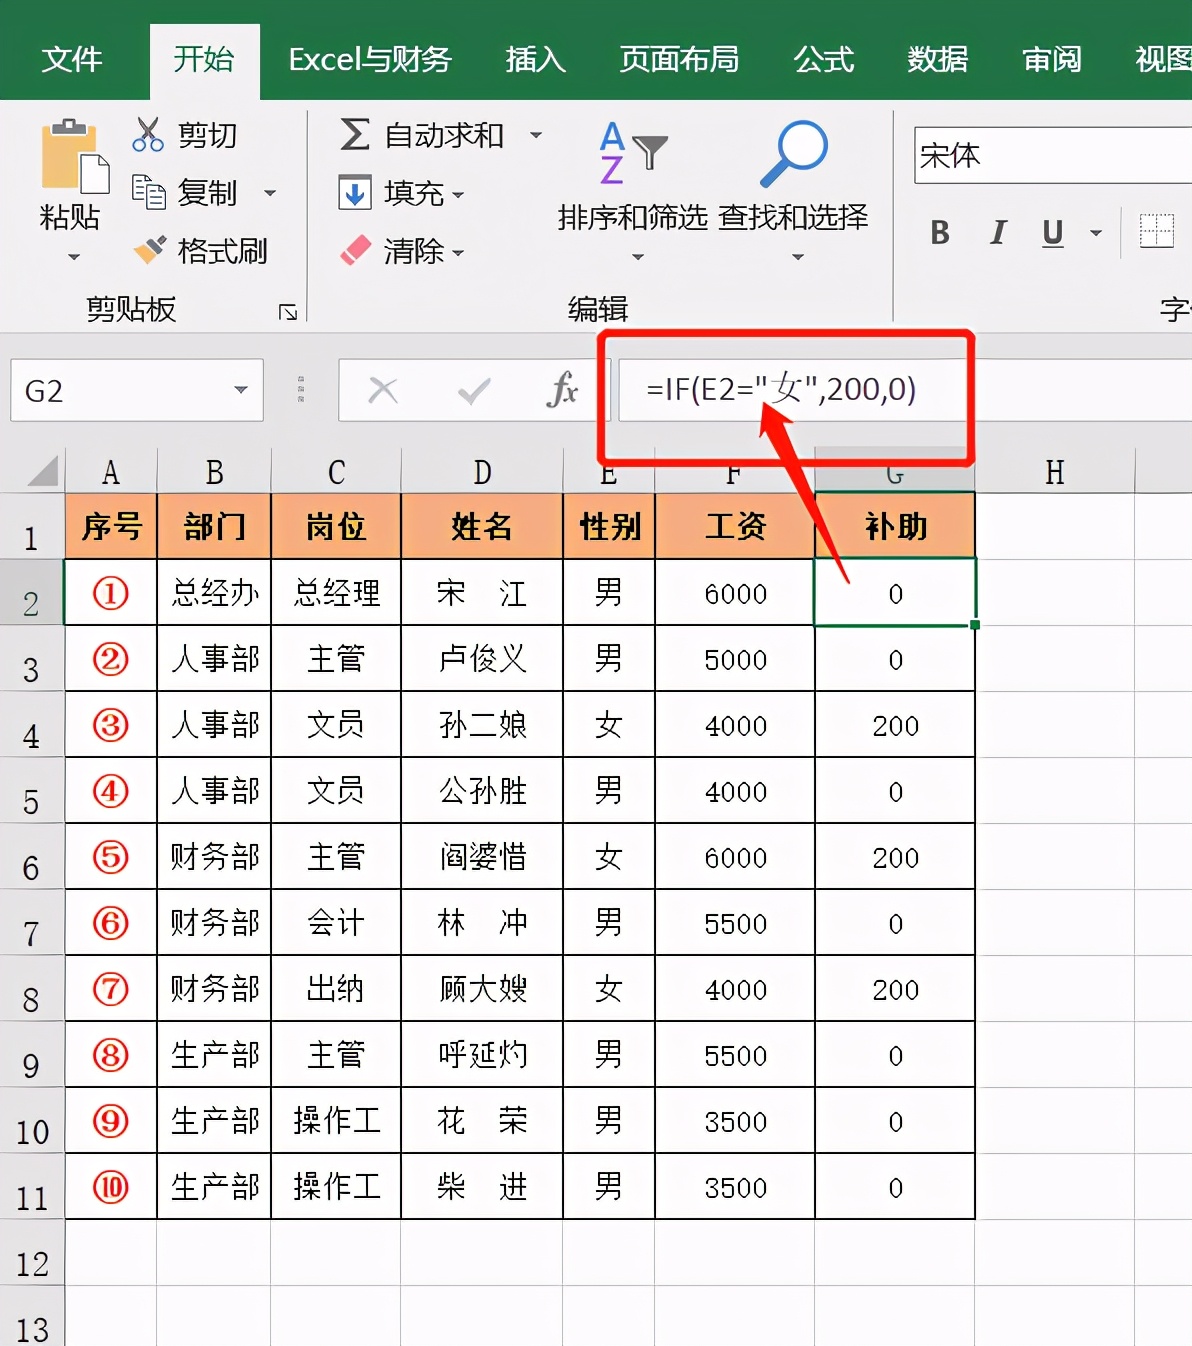1192x1346 pixels.
Task: Select cell containing 呼延灼
Action: coord(482,1055)
